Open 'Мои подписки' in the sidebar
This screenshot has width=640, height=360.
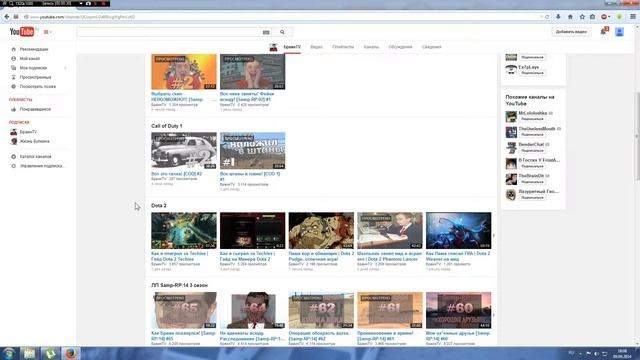point(33,68)
